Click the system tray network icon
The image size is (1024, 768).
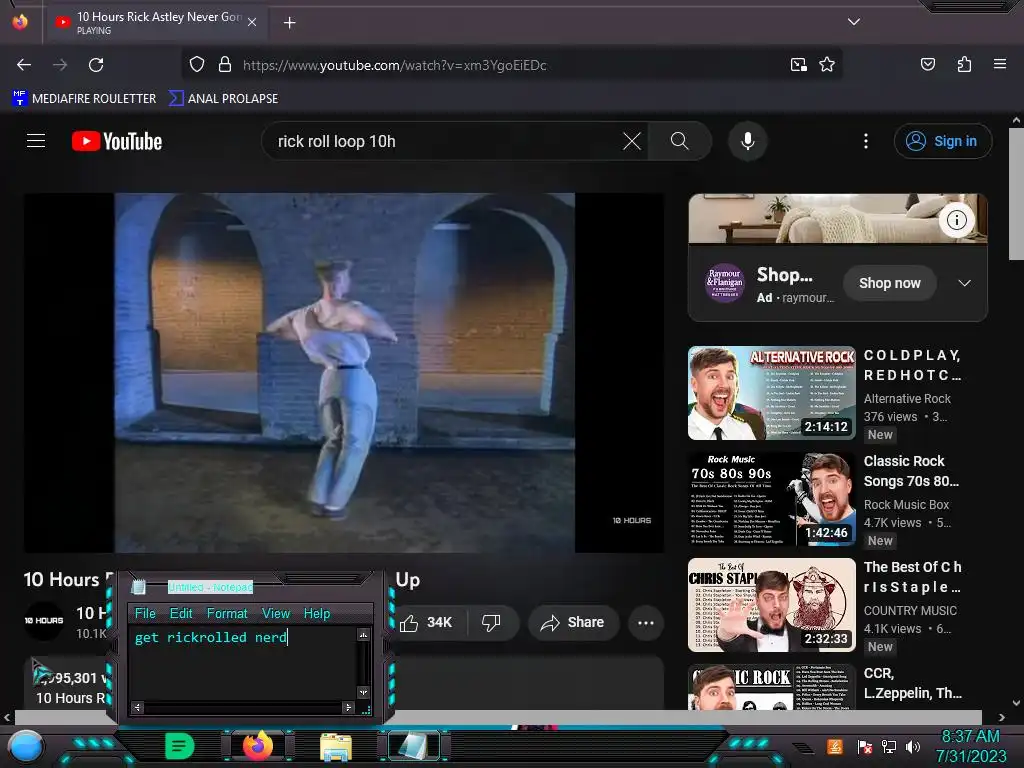point(888,747)
